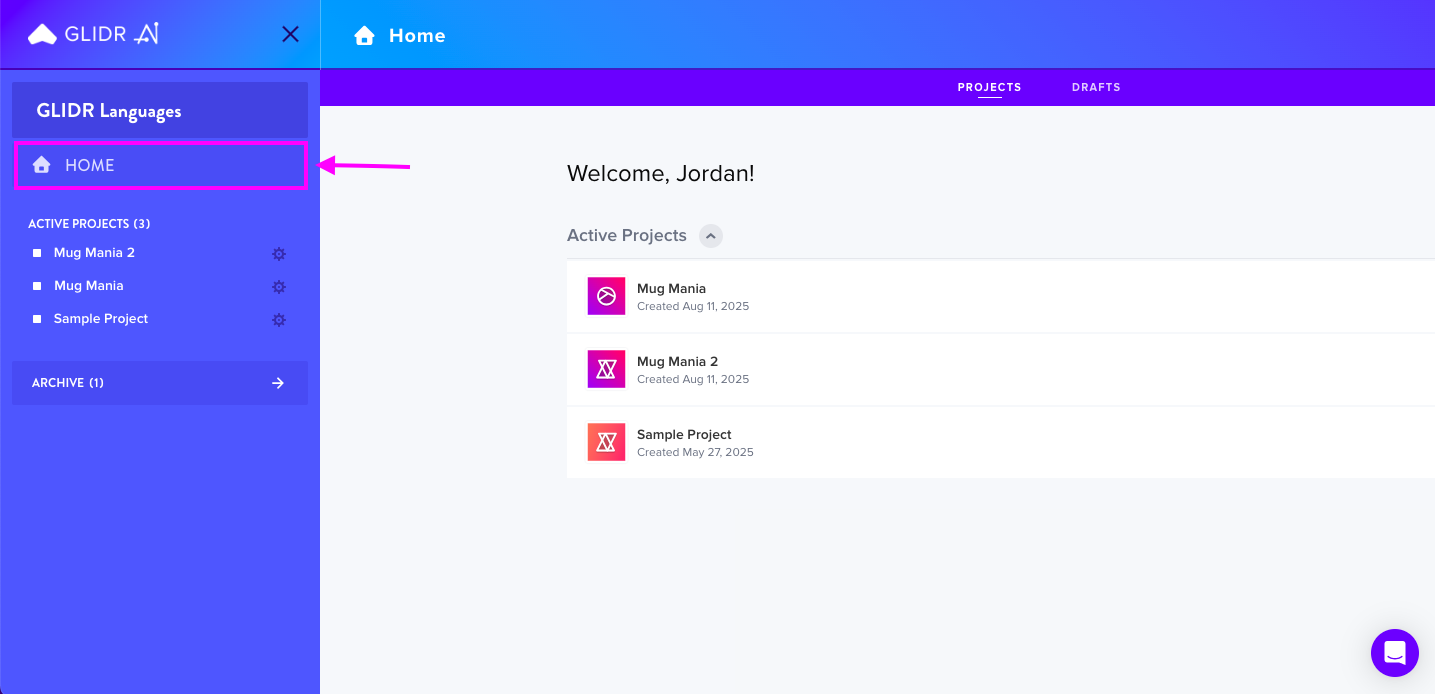Open the chat support bubble icon

coord(1395,653)
